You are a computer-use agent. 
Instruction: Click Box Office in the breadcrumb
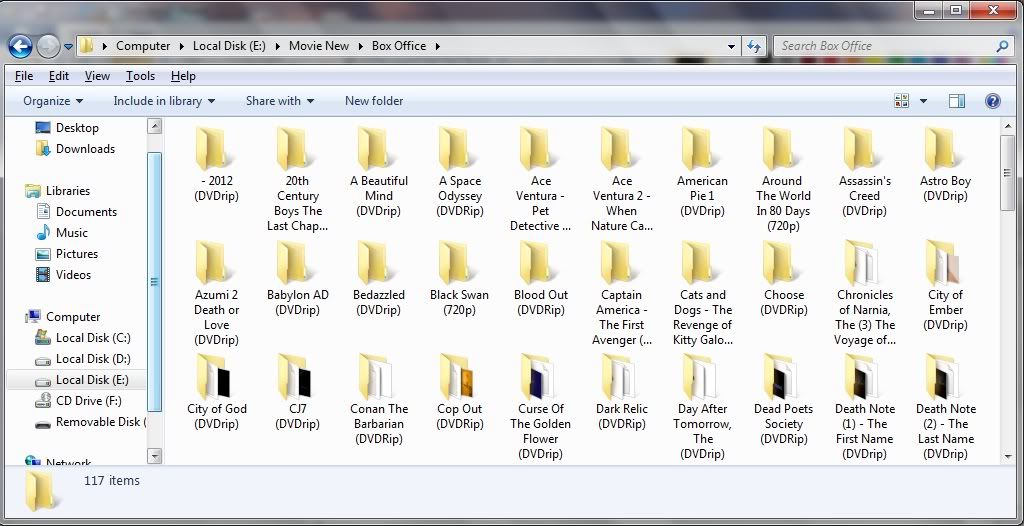click(398, 46)
